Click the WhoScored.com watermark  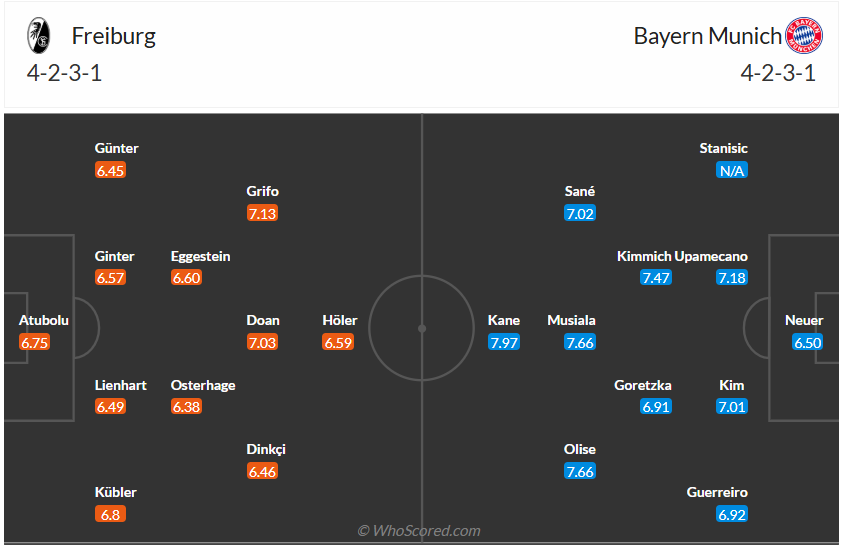pyautogui.click(x=420, y=530)
